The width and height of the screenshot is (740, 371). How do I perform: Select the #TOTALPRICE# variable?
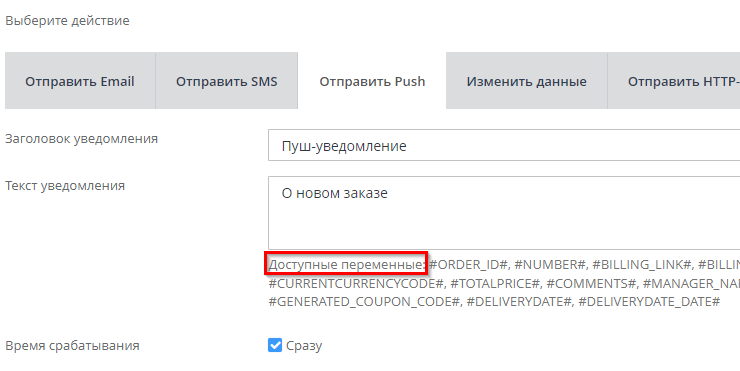point(495,284)
